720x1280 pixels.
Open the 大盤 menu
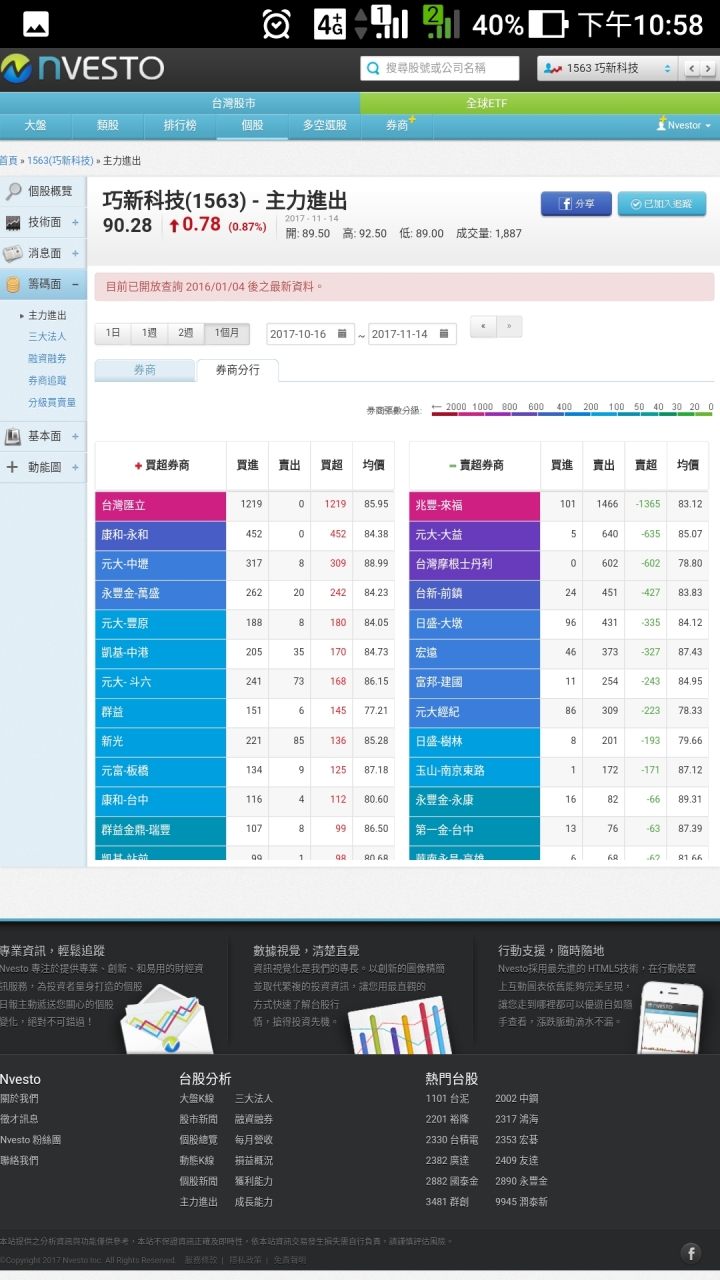point(35,125)
